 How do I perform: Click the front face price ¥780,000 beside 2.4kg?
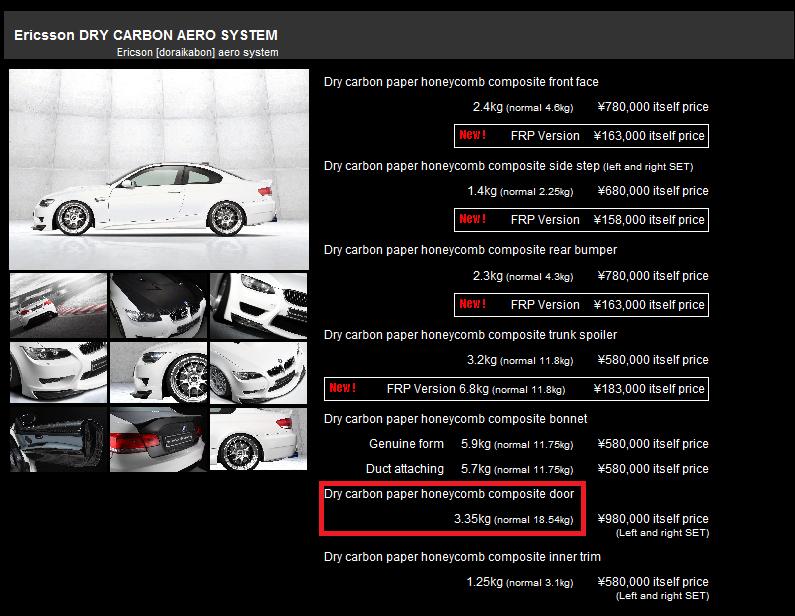pyautogui.click(x=653, y=107)
